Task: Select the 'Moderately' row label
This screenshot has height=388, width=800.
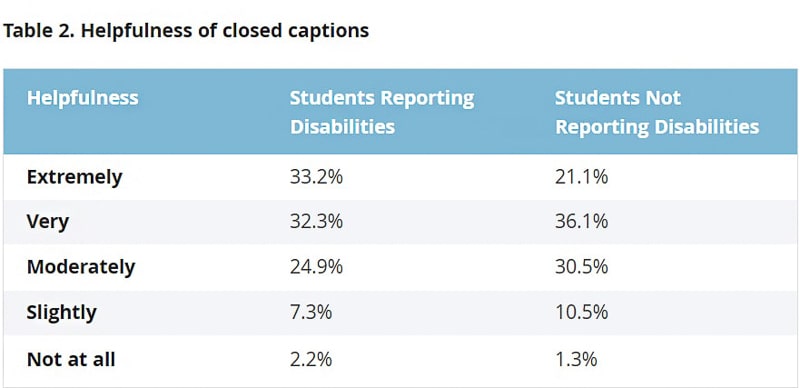Action: pos(81,267)
